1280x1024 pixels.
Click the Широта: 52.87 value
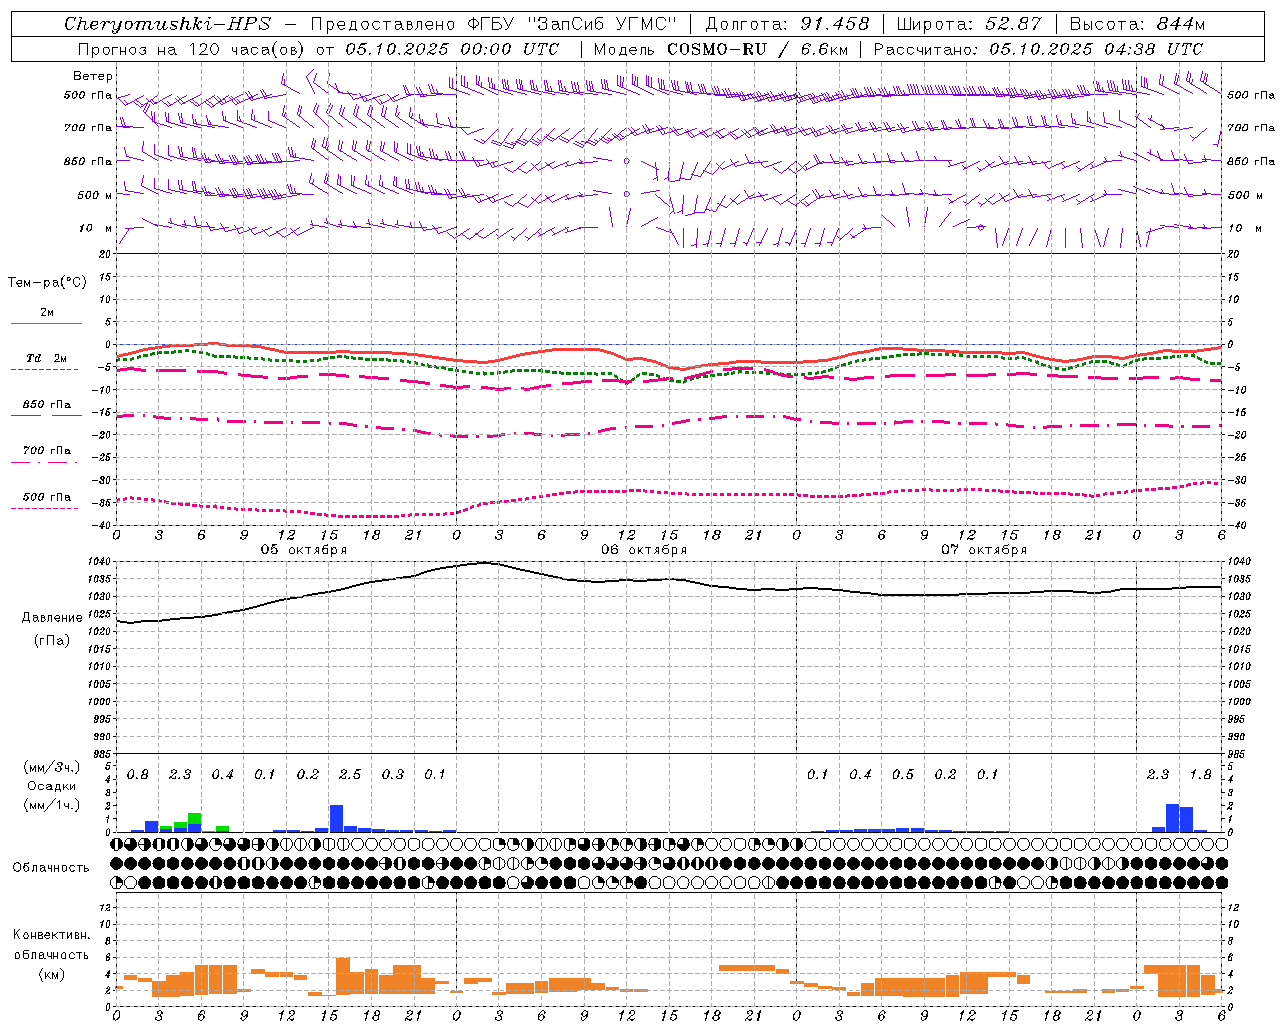pyautogui.click(x=969, y=24)
